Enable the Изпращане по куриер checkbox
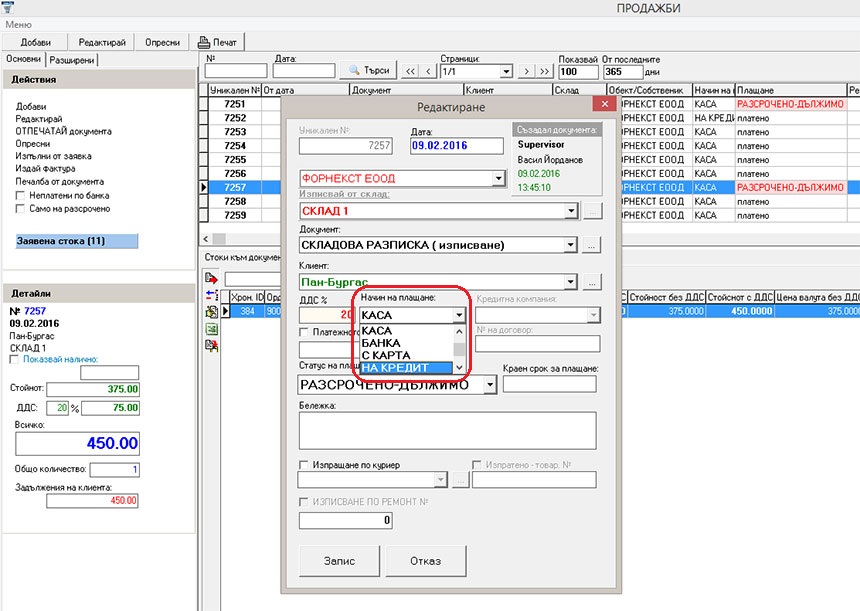 pyautogui.click(x=305, y=465)
